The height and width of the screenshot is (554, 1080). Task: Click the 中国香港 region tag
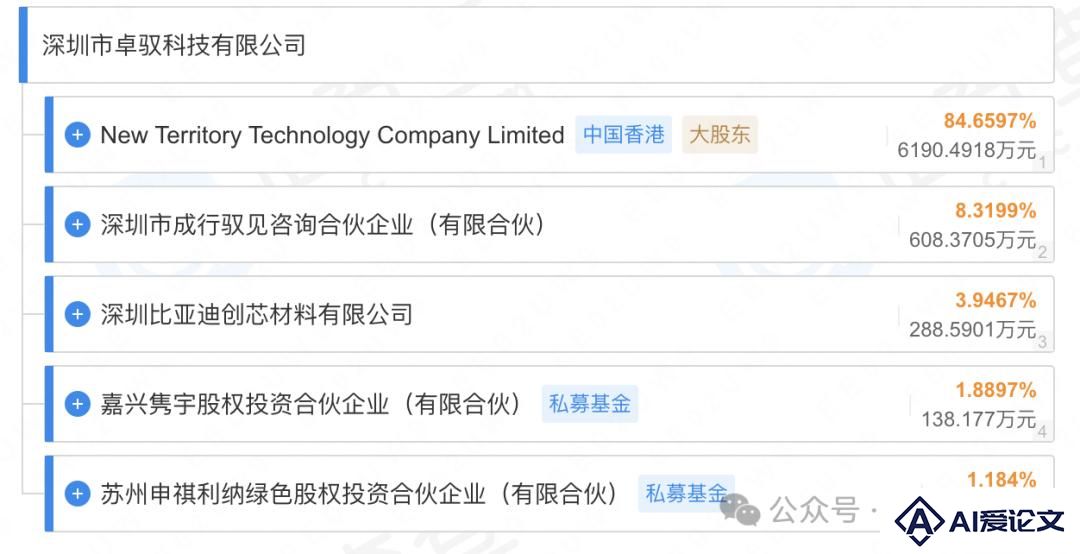point(623,134)
